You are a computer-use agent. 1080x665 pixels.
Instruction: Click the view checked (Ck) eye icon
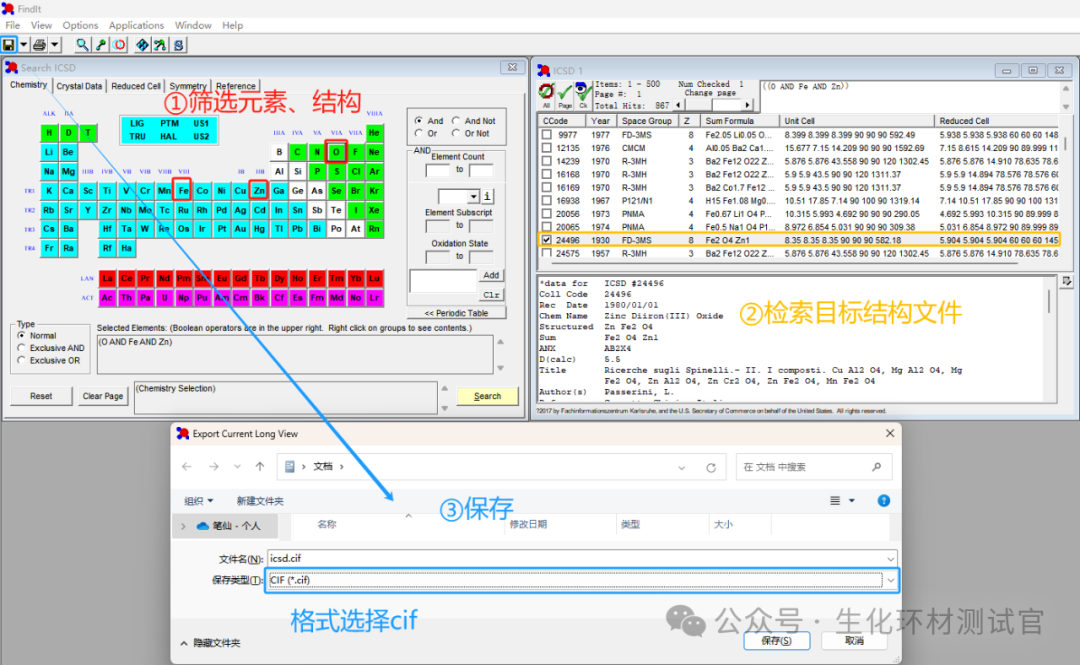(x=583, y=94)
